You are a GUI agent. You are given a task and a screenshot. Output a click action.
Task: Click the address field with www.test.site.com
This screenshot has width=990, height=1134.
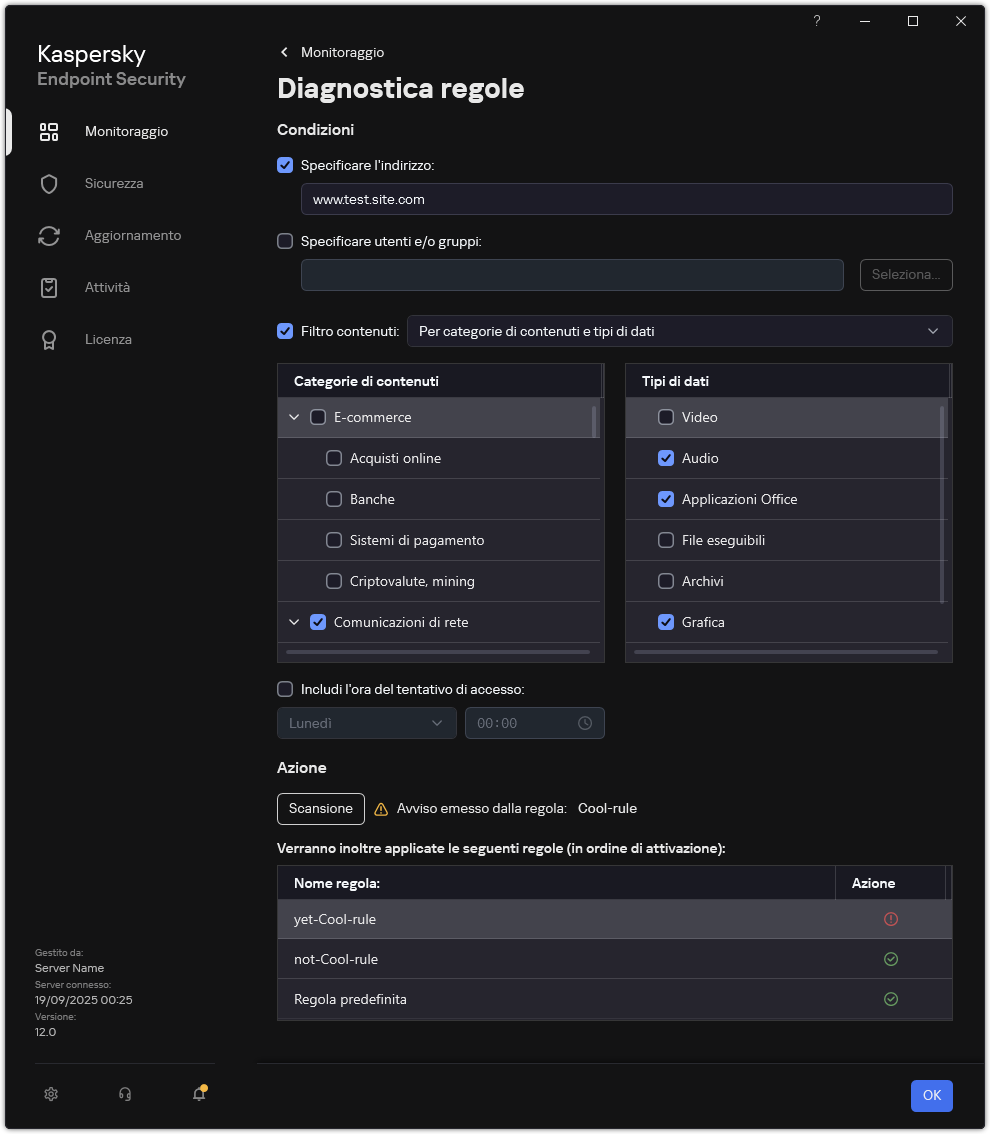coord(626,199)
